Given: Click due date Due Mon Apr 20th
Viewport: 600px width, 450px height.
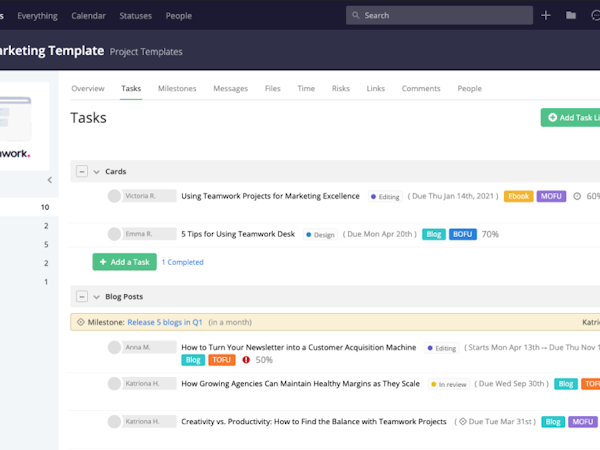Looking at the screenshot, I should coord(380,234).
